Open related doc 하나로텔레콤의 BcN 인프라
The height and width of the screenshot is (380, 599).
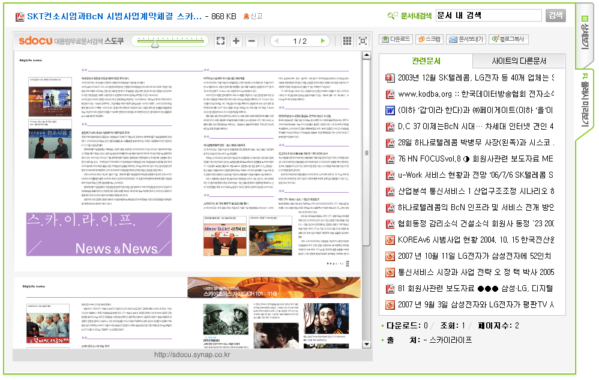tap(475, 208)
